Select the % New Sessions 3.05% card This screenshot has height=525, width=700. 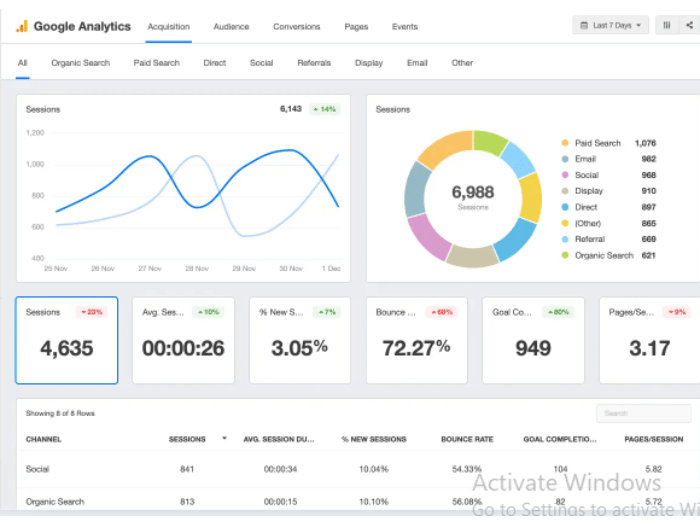coord(300,340)
